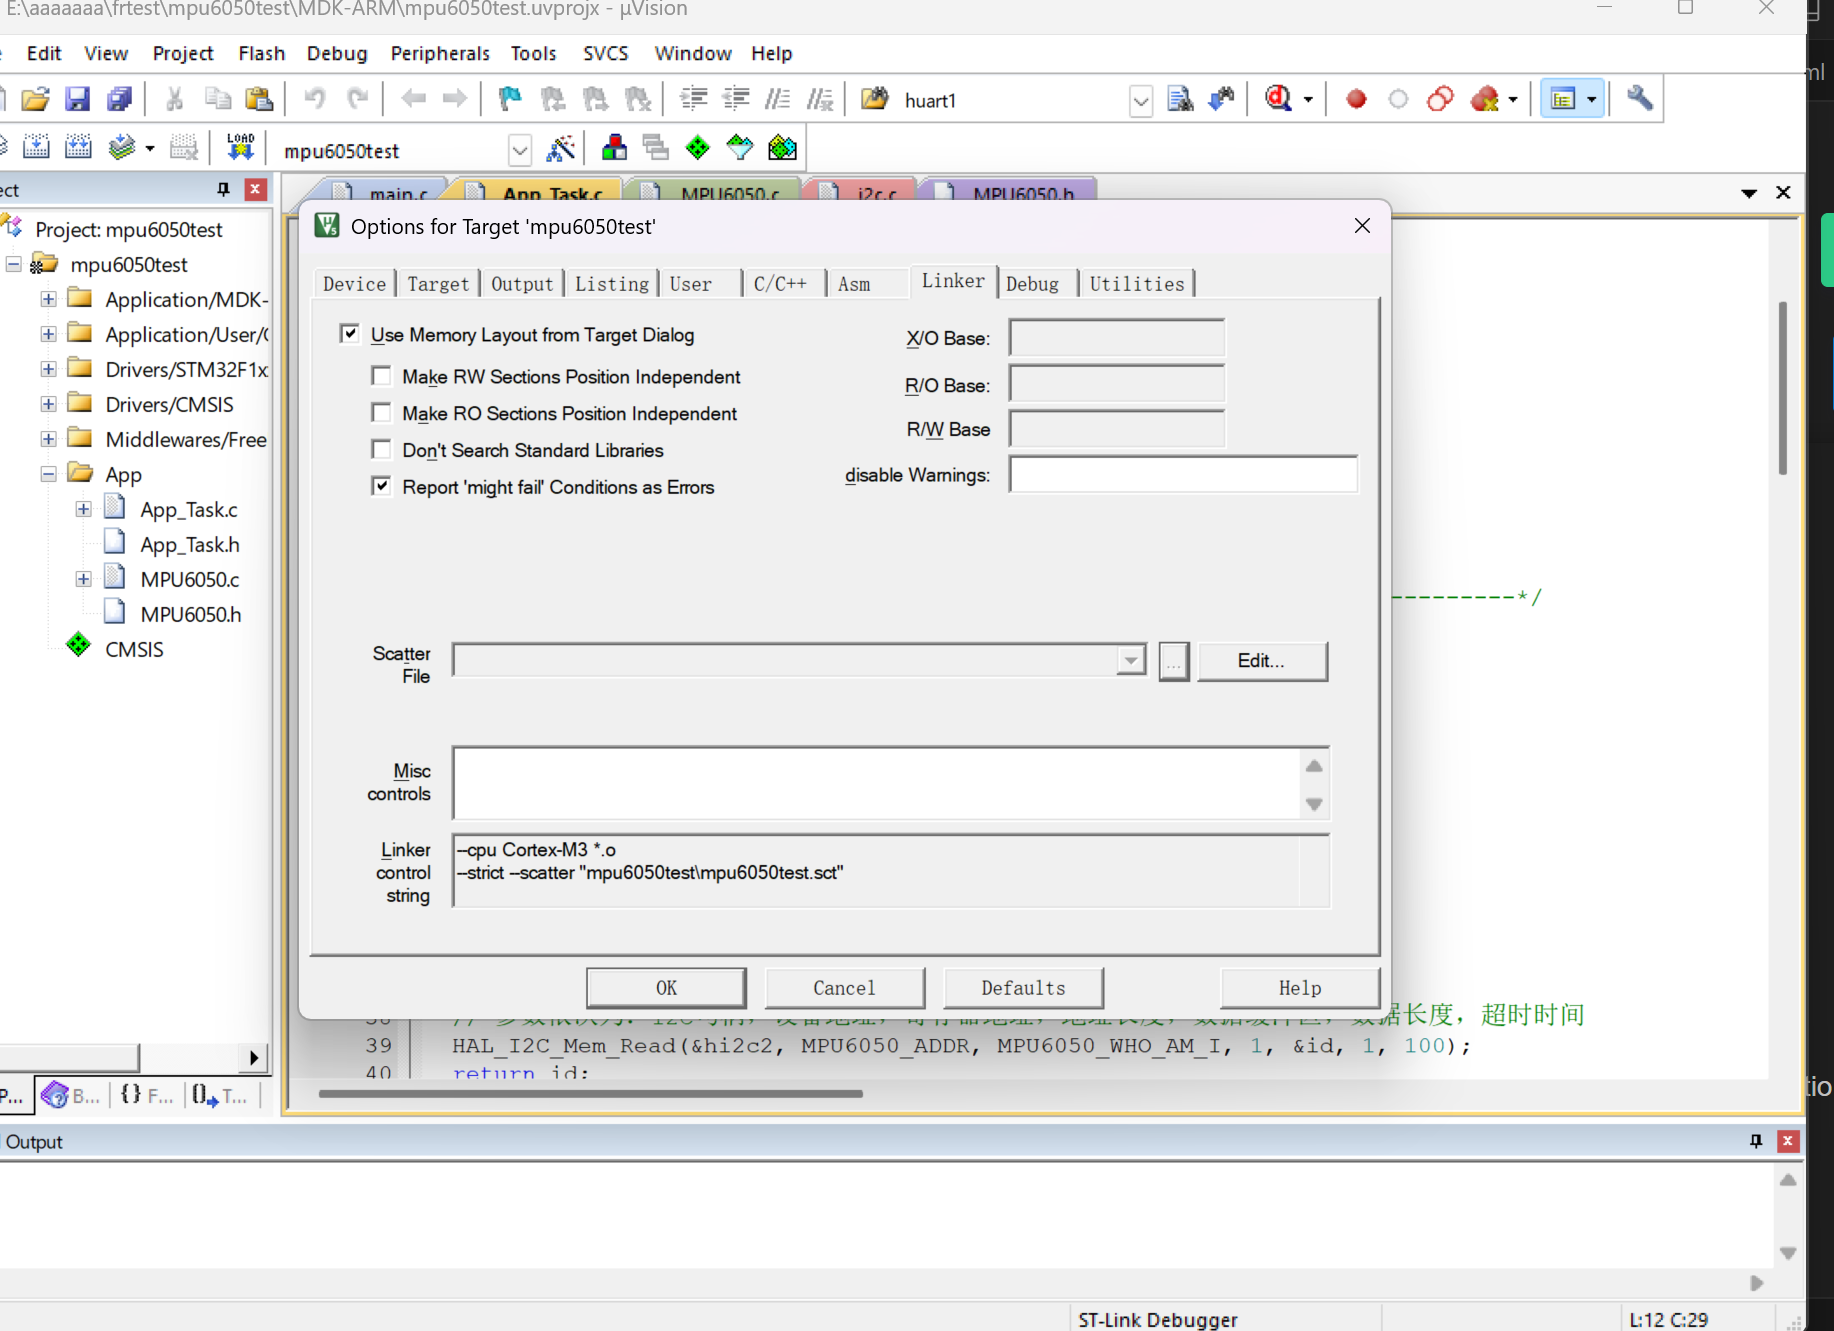
Task: Click the Save All toolbar icon
Action: pyautogui.click(x=119, y=99)
